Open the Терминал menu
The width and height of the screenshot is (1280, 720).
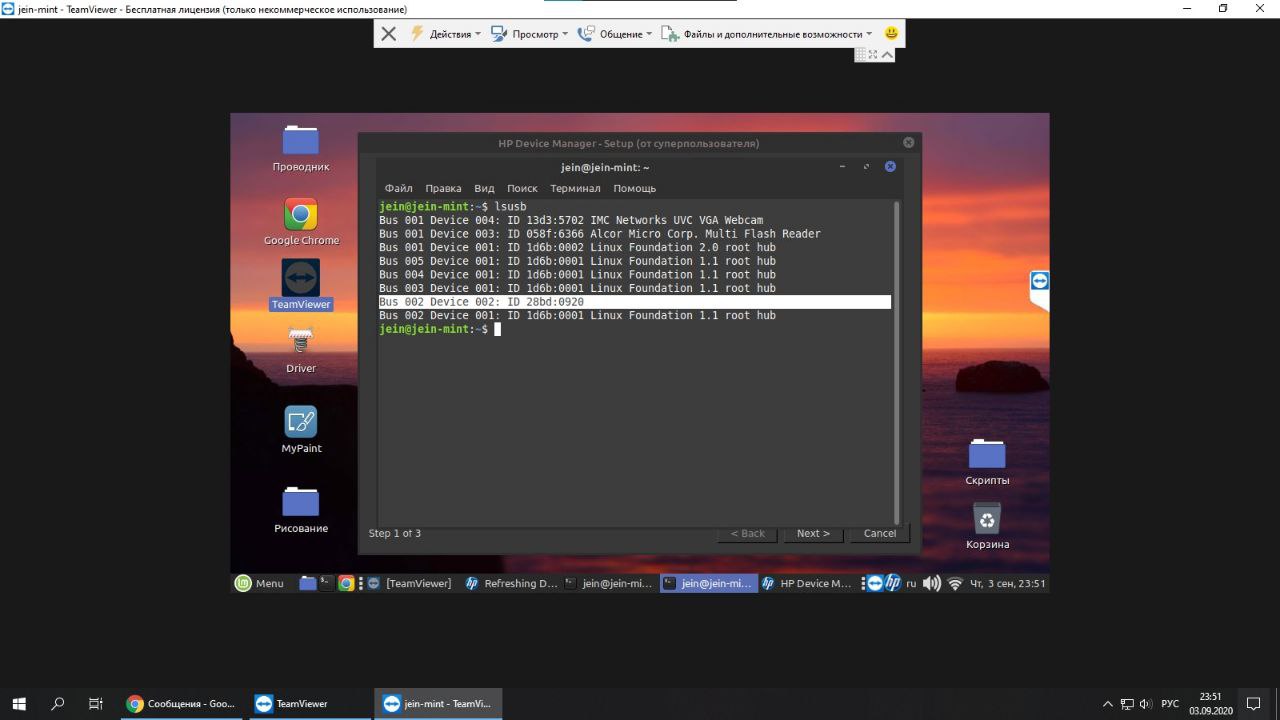575,188
